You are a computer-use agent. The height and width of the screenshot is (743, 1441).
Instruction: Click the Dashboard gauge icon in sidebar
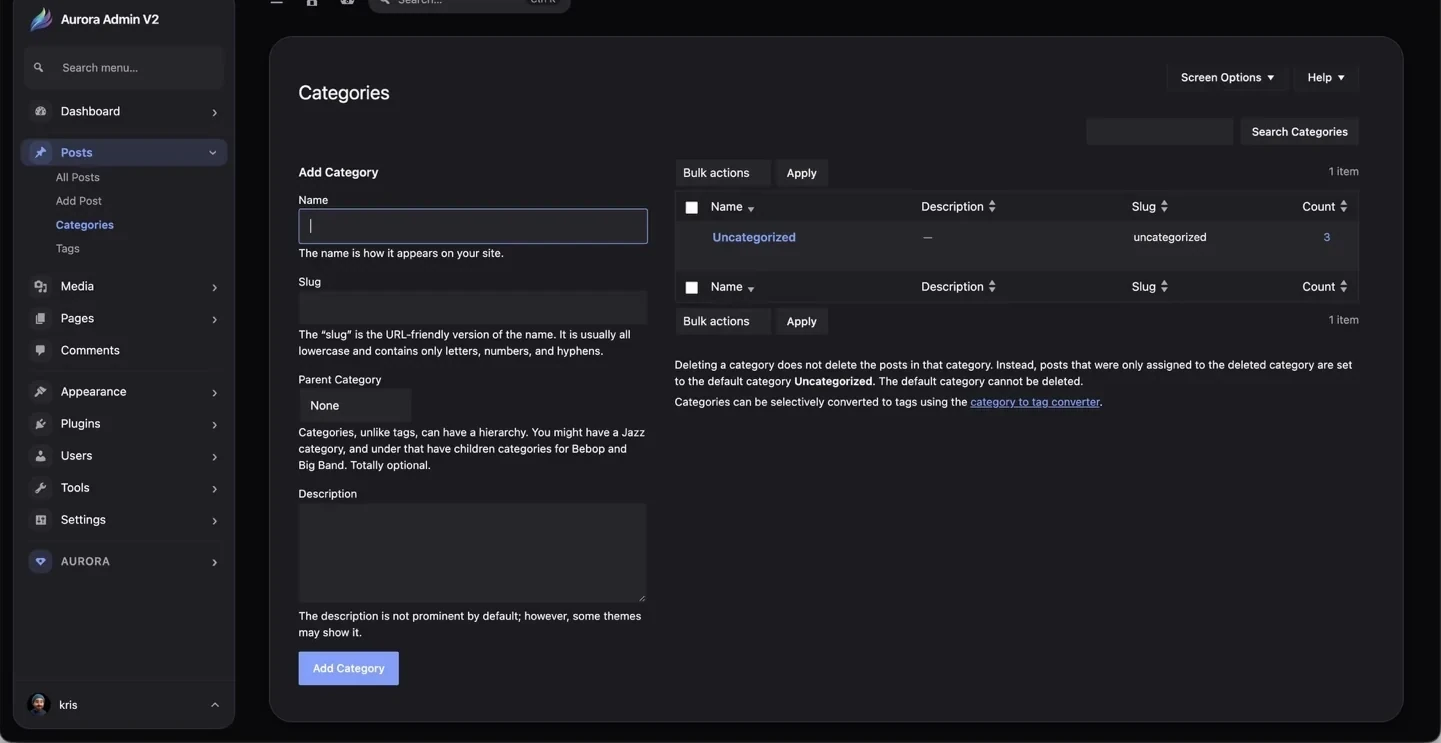[41, 111]
